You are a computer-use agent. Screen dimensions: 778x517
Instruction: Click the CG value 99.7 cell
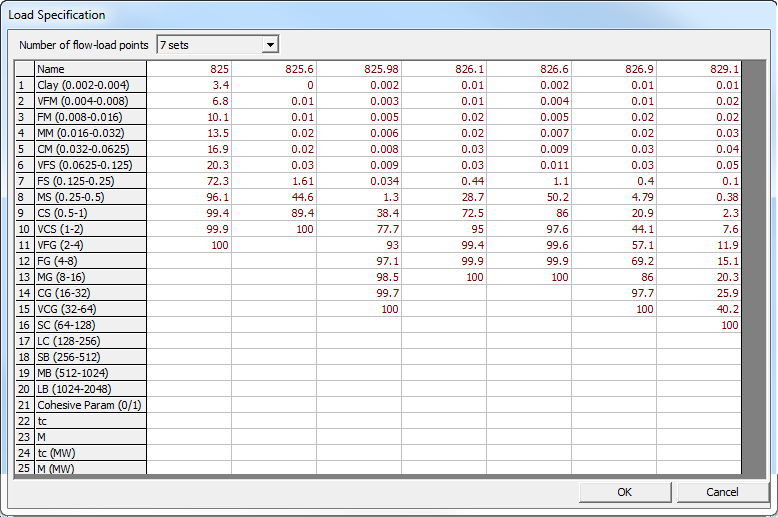click(359, 293)
